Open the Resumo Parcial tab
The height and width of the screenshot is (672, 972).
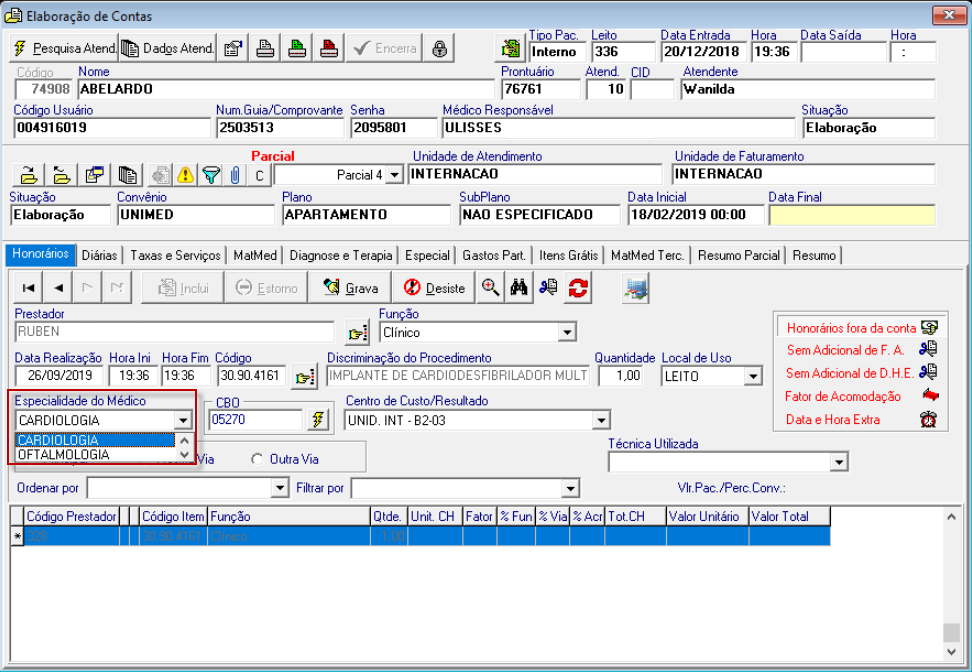[738, 255]
